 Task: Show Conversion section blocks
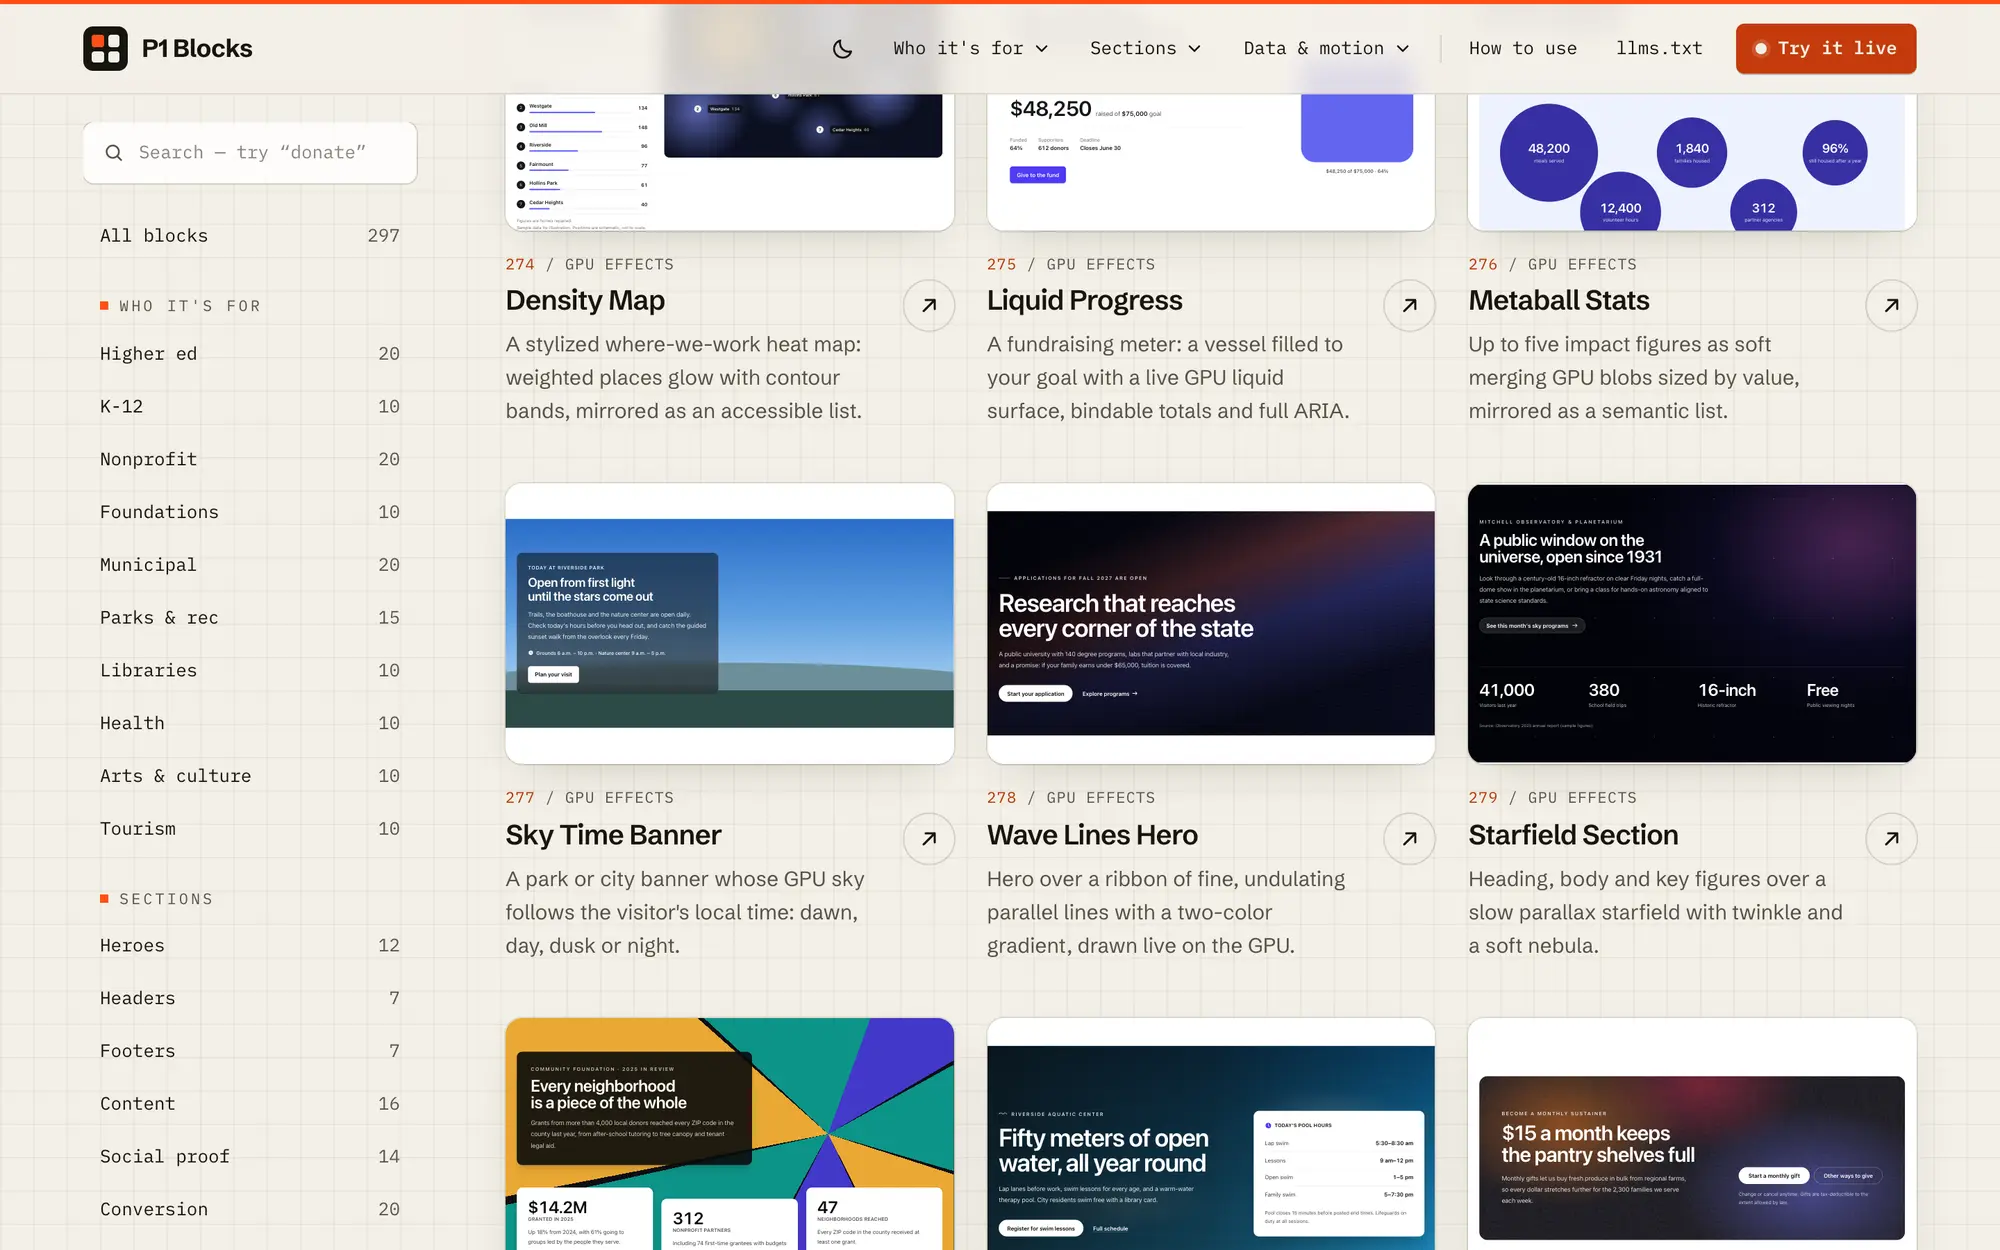[250, 1209]
